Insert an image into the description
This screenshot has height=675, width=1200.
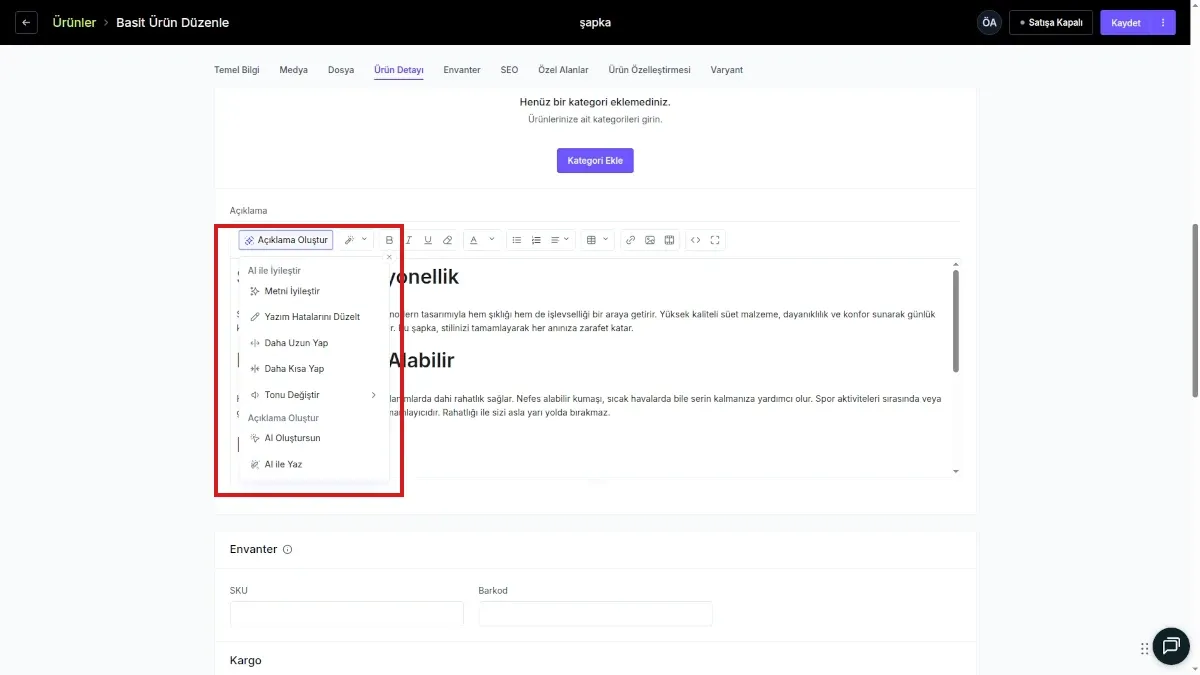(650, 240)
